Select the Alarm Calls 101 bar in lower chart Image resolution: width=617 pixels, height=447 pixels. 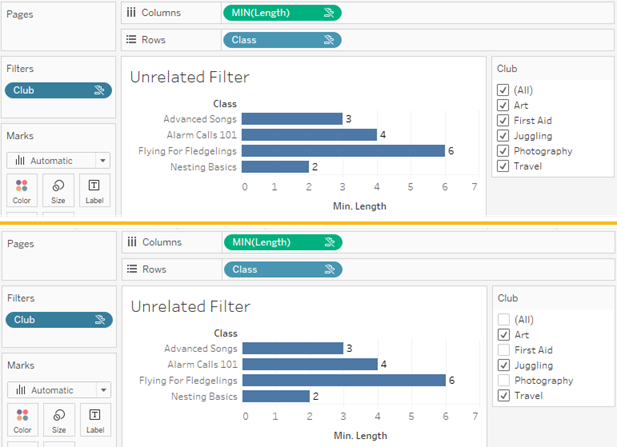coord(310,364)
